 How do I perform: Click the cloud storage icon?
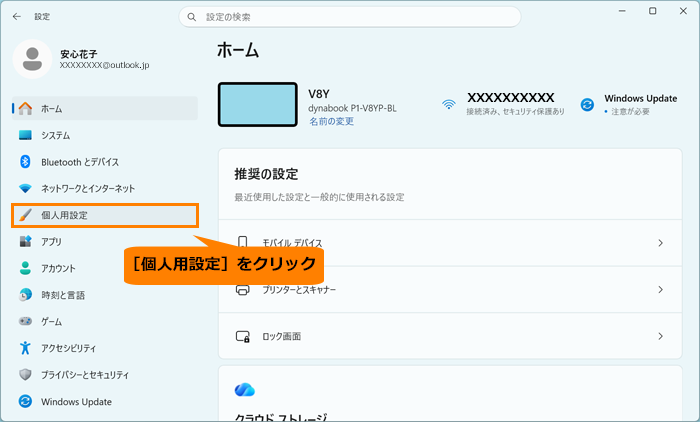point(245,390)
